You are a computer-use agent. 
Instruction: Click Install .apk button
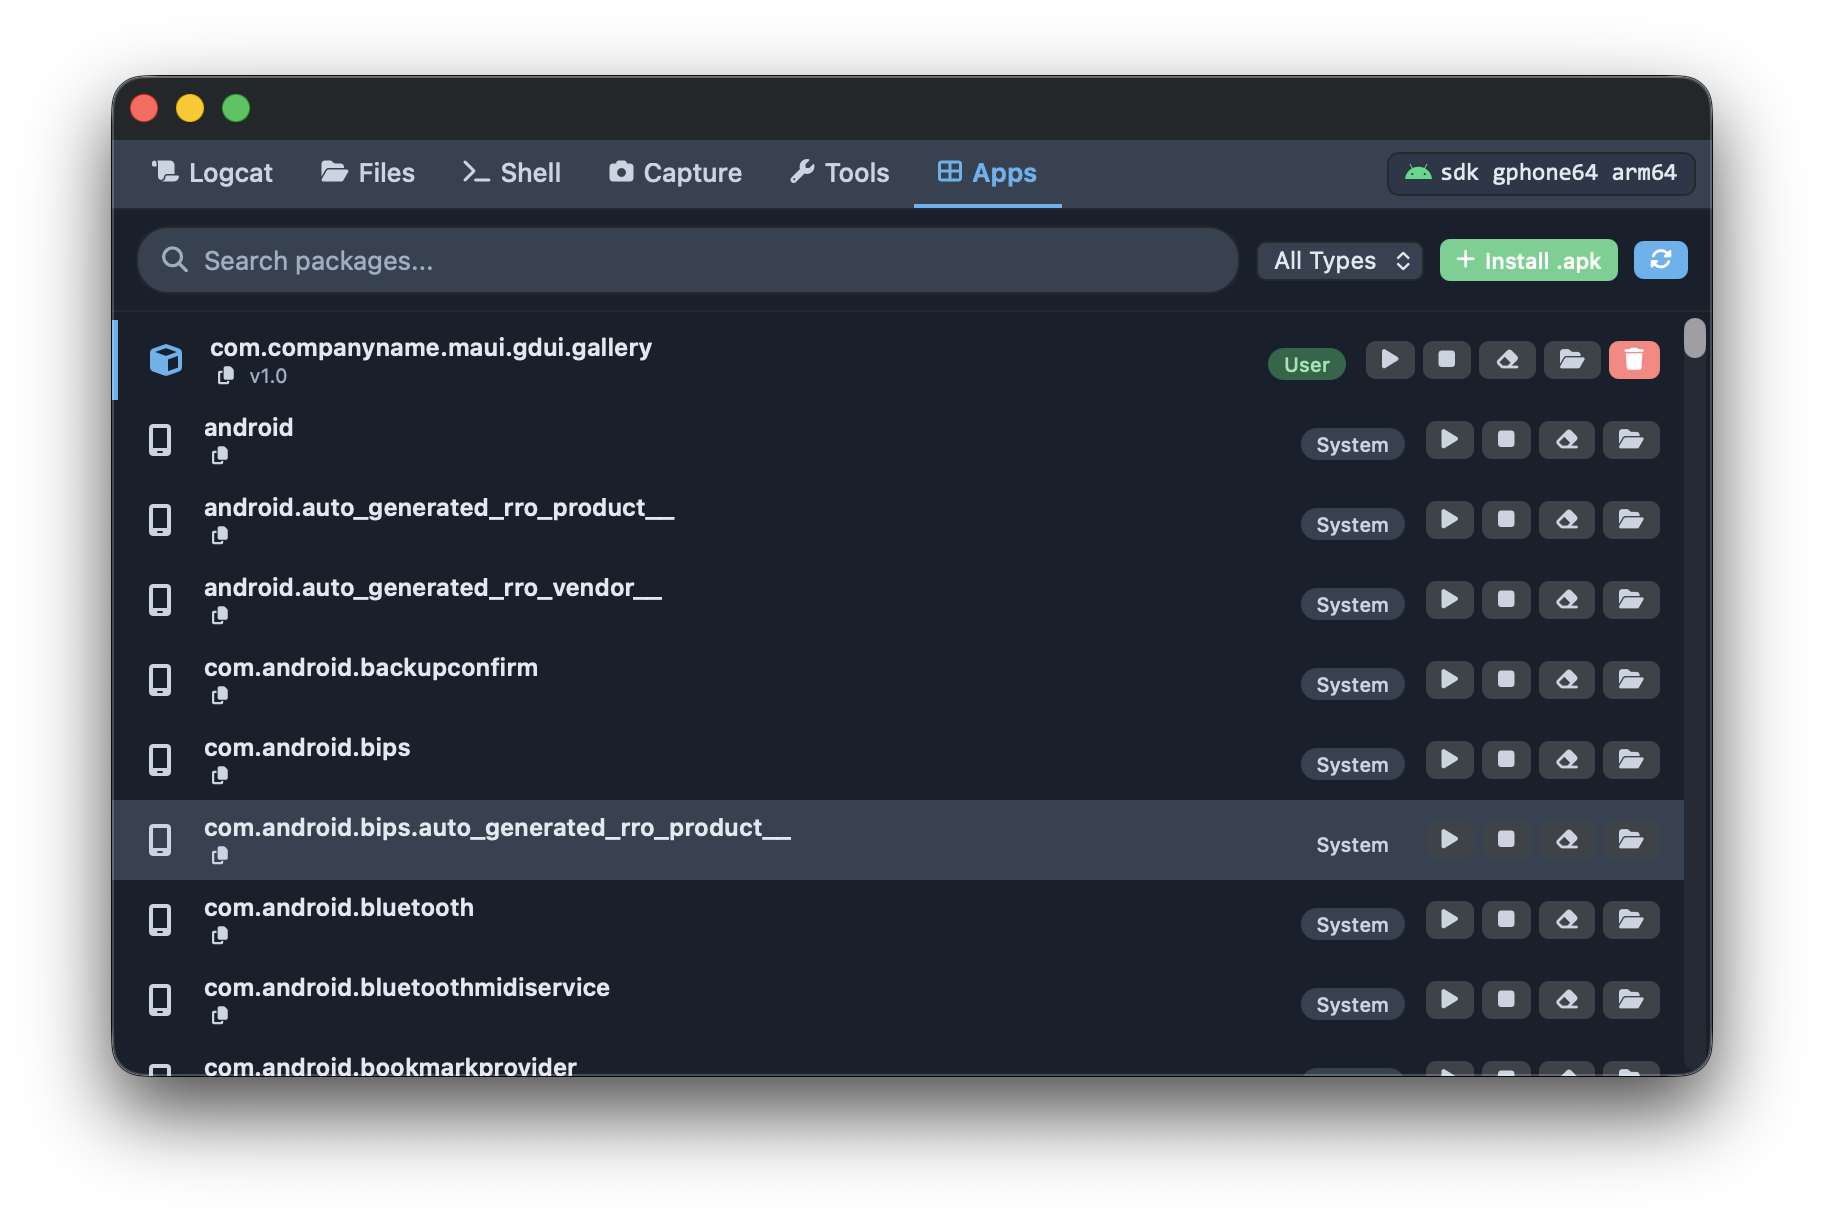click(x=1528, y=260)
